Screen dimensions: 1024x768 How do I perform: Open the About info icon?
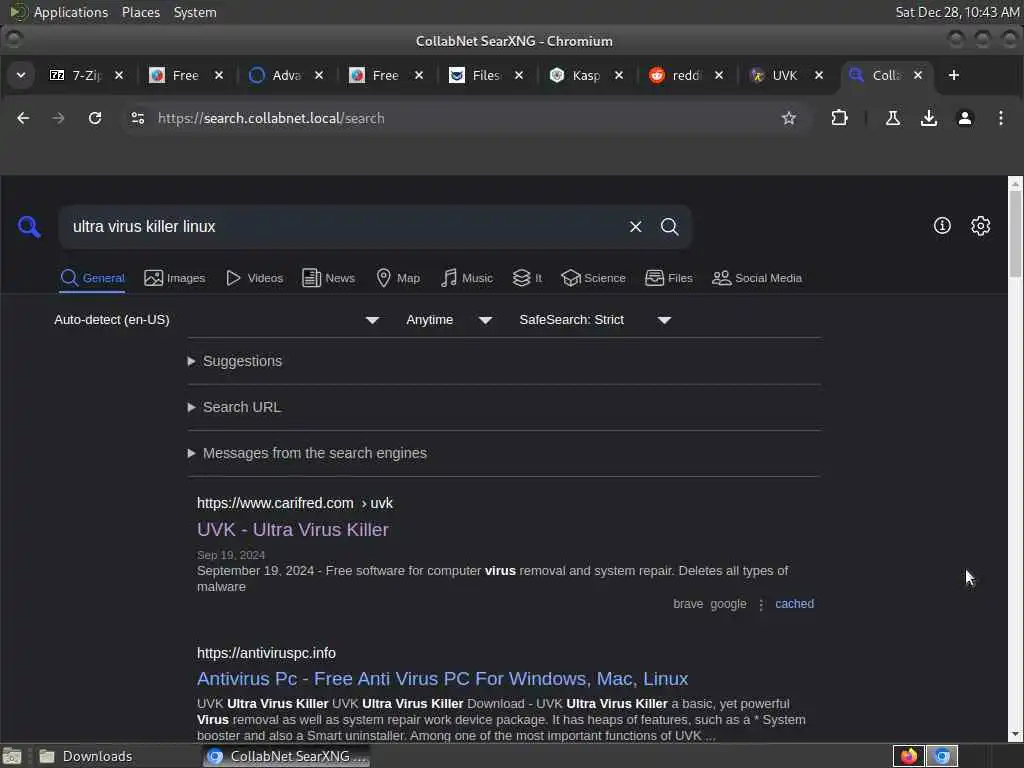coord(942,226)
